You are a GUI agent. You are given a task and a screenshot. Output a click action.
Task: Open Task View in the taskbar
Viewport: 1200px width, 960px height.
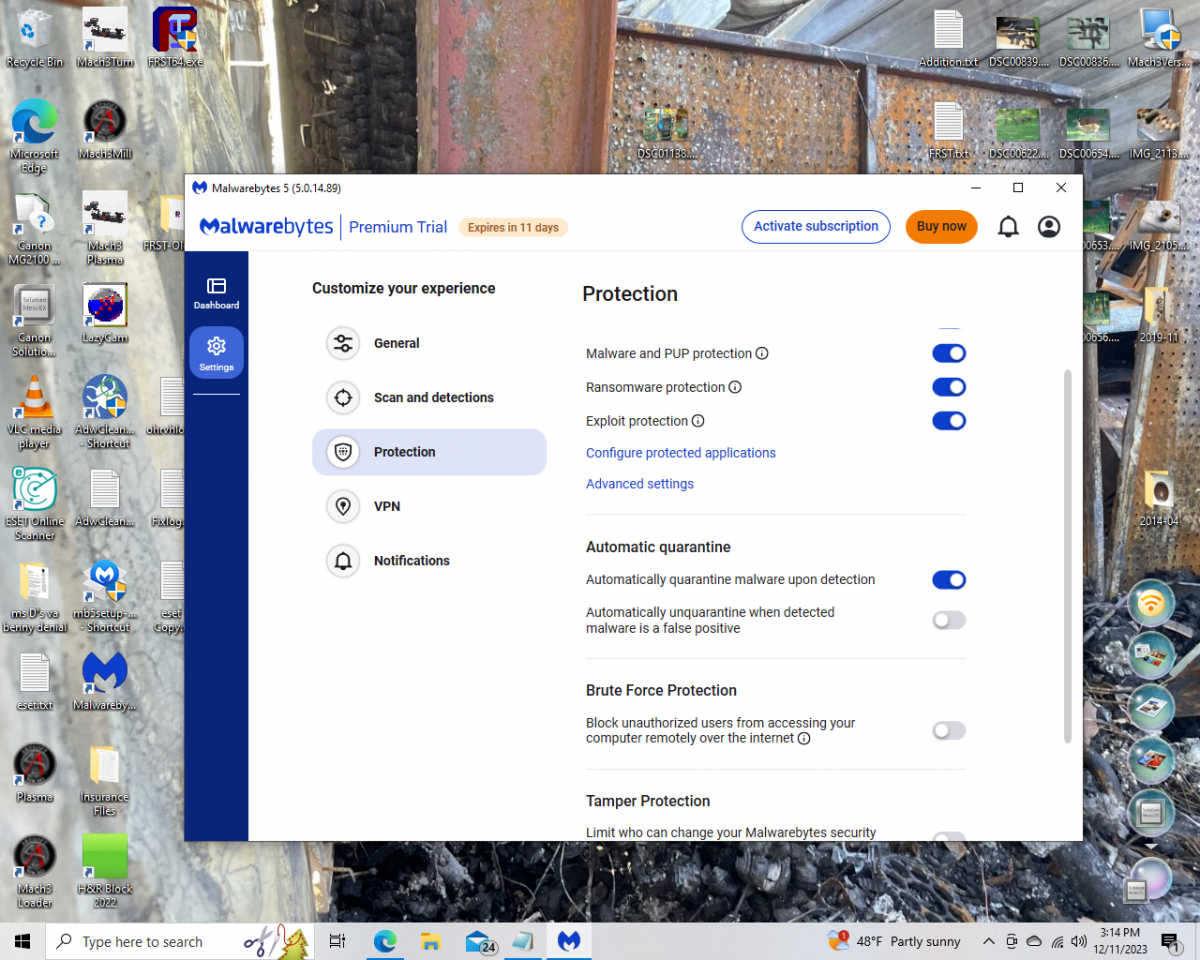[337, 941]
